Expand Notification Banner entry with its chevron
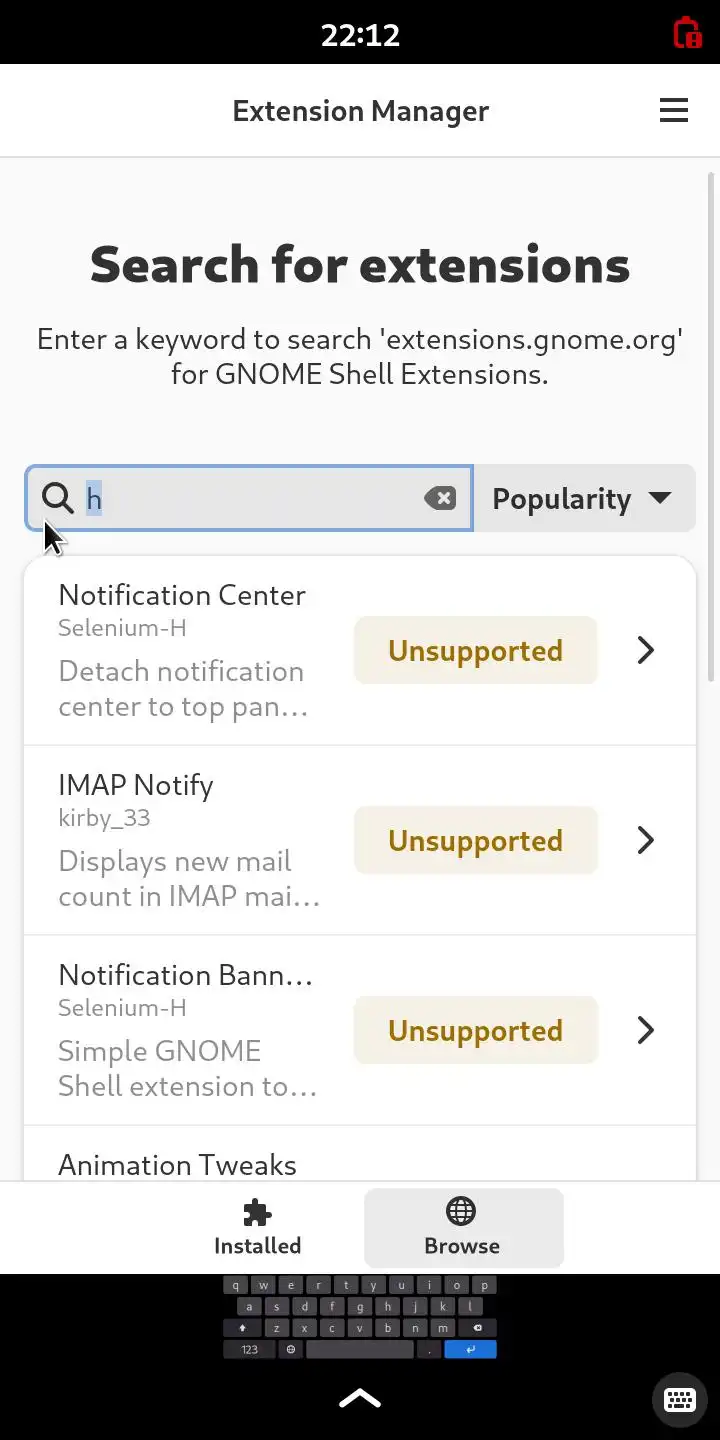 pyautogui.click(x=646, y=1030)
